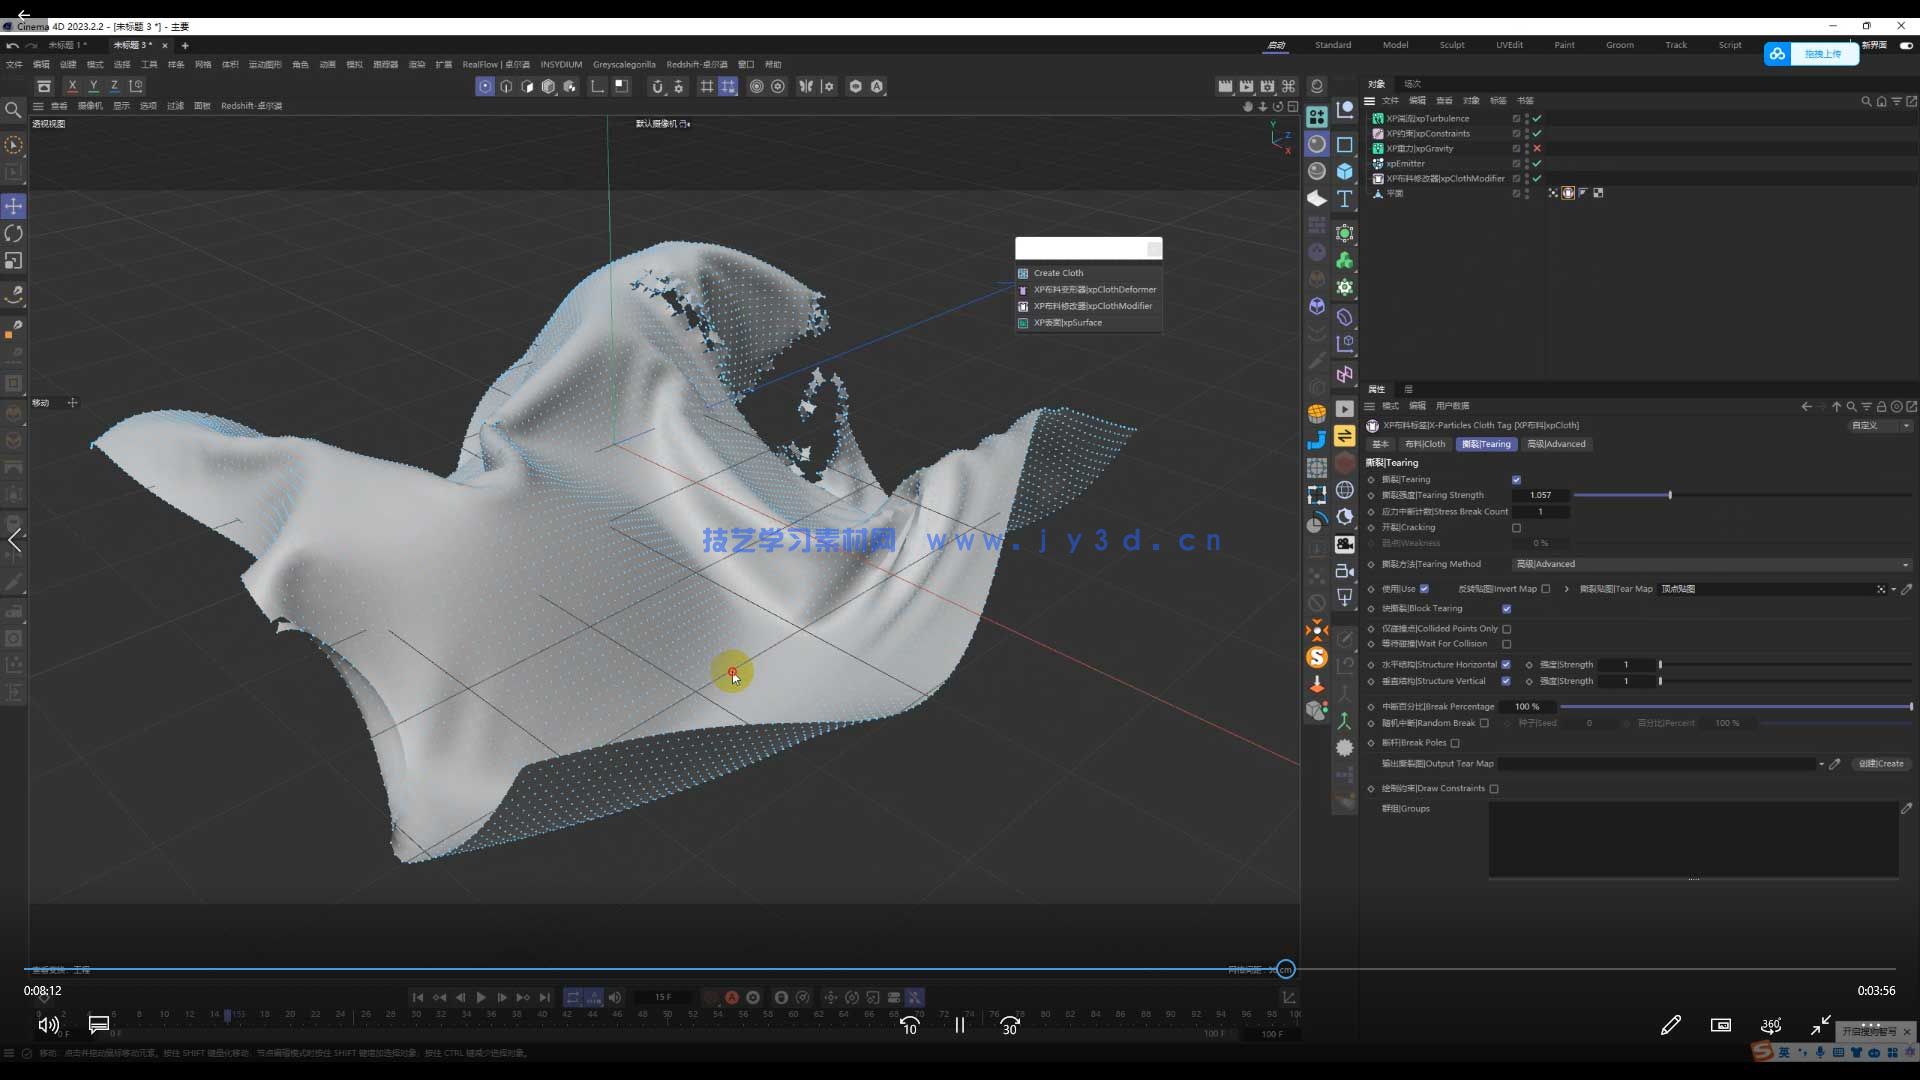The image size is (1920, 1080).
Task: Toggle the X axis lock icon
Action: [x=72, y=86]
